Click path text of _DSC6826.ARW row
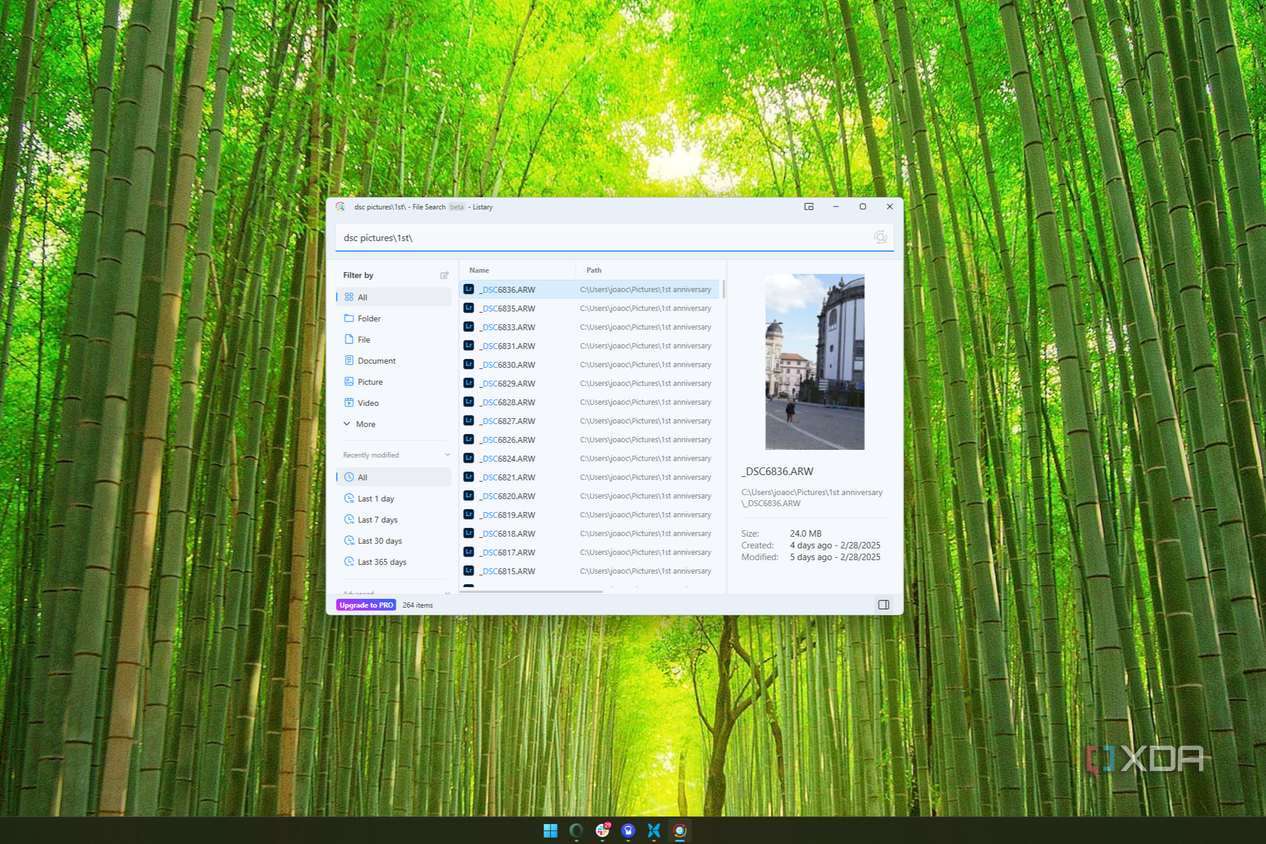The image size is (1266, 844). 645,439
